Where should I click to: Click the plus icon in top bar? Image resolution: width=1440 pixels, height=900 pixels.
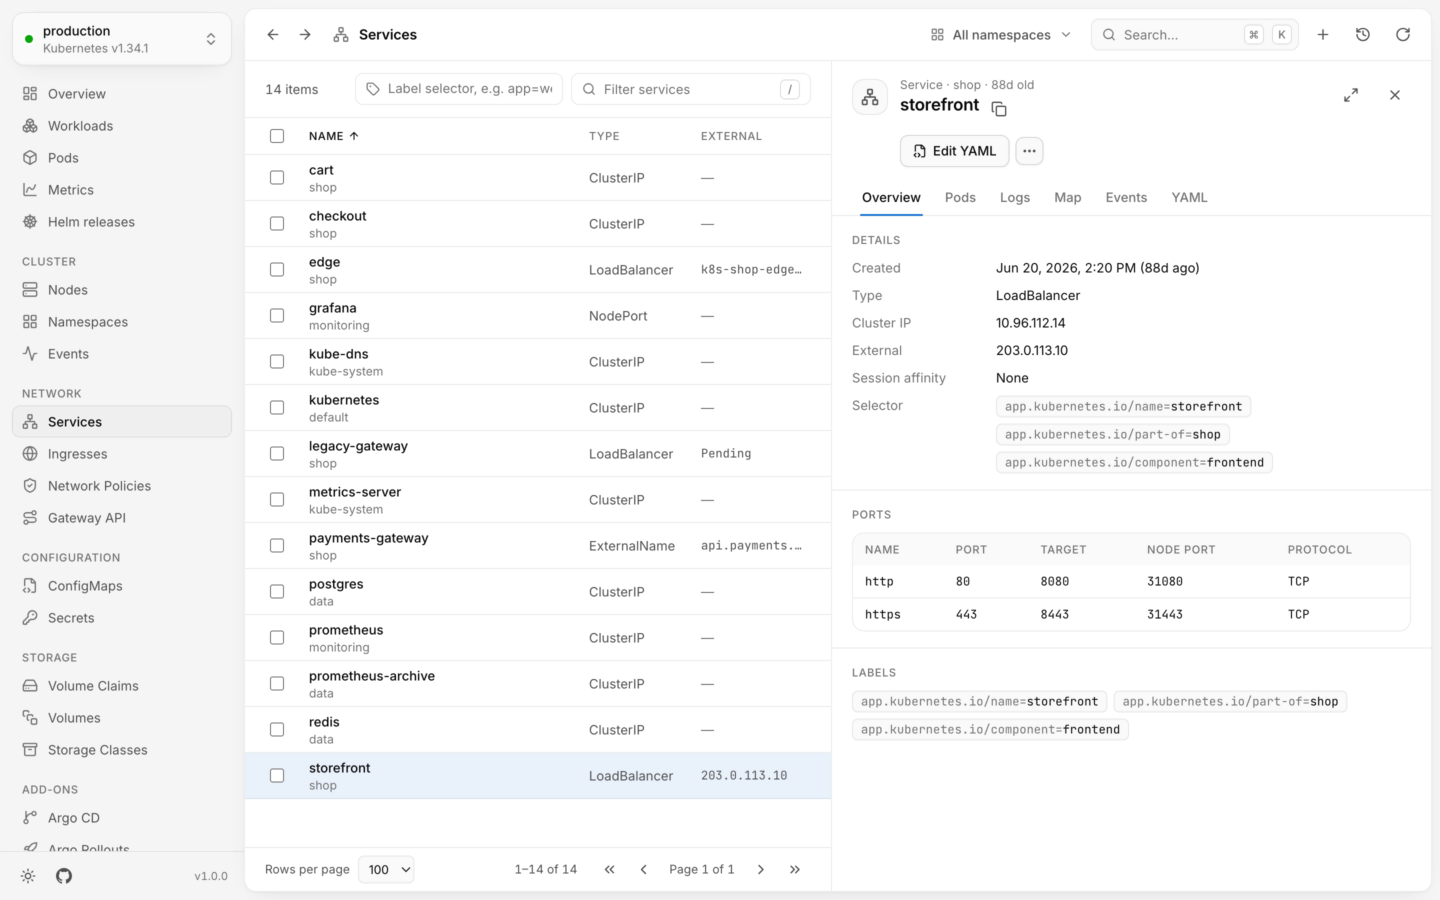[x=1323, y=35]
